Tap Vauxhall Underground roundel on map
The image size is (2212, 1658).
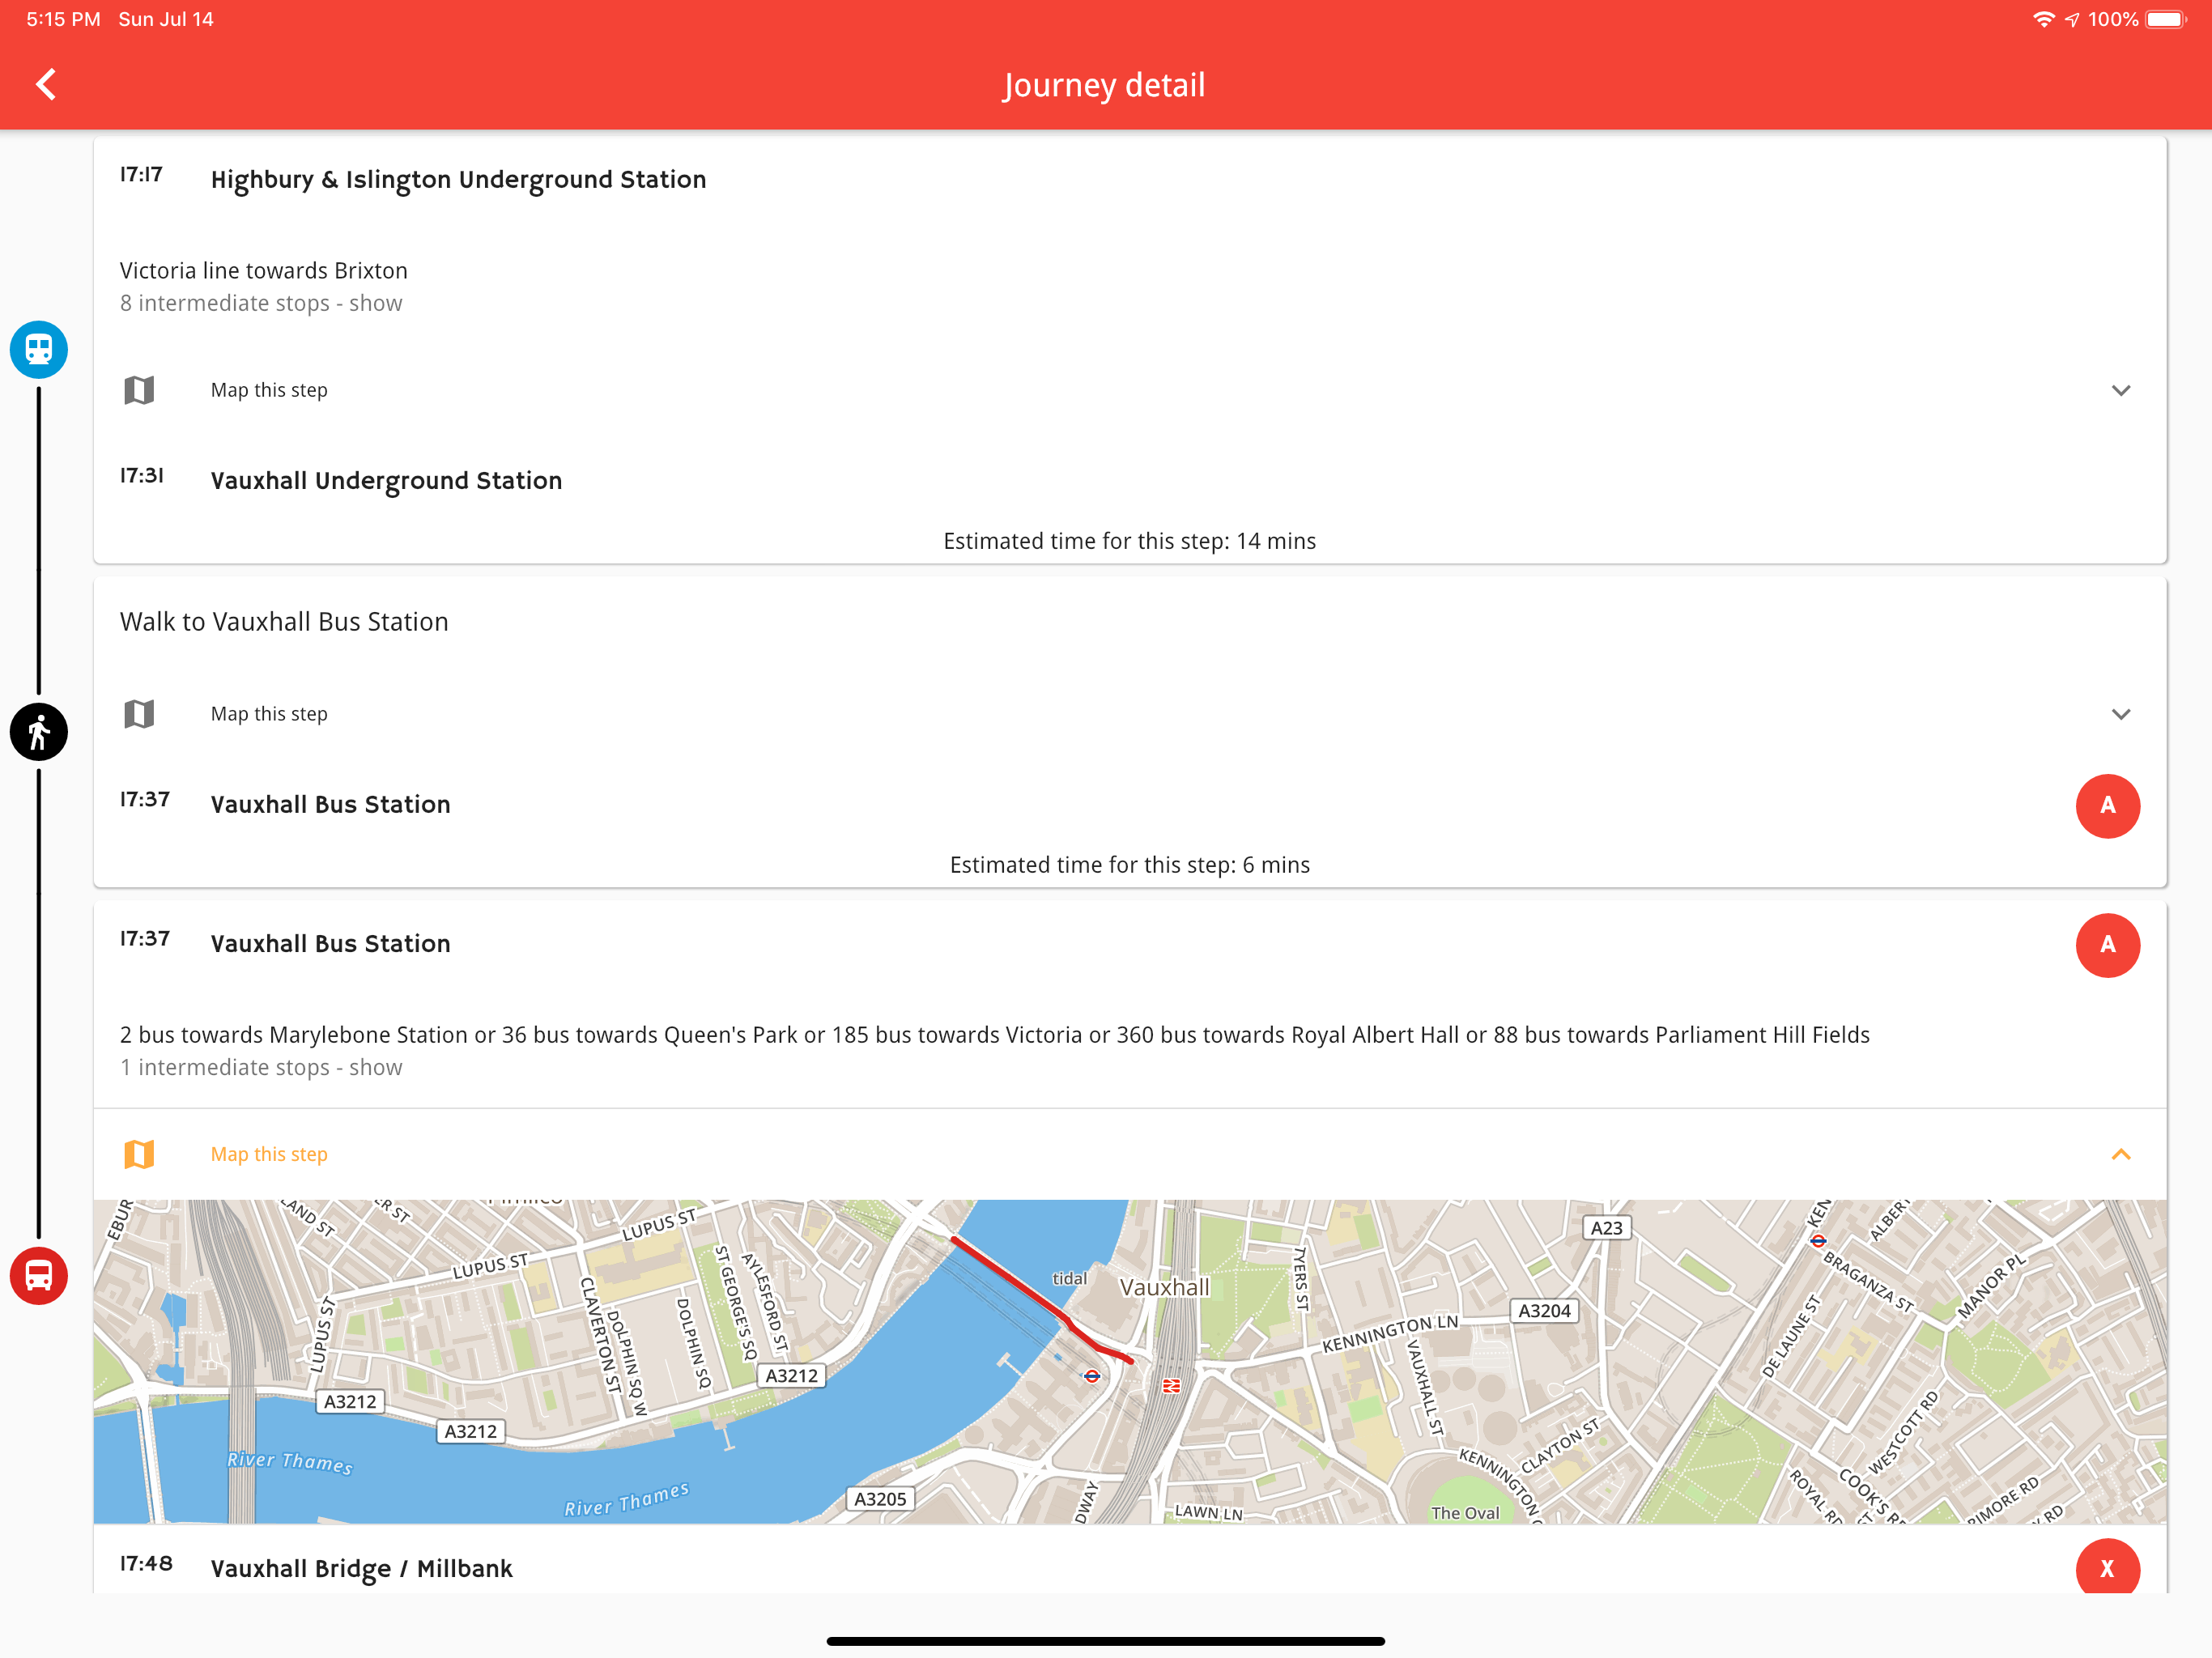click(1091, 1376)
